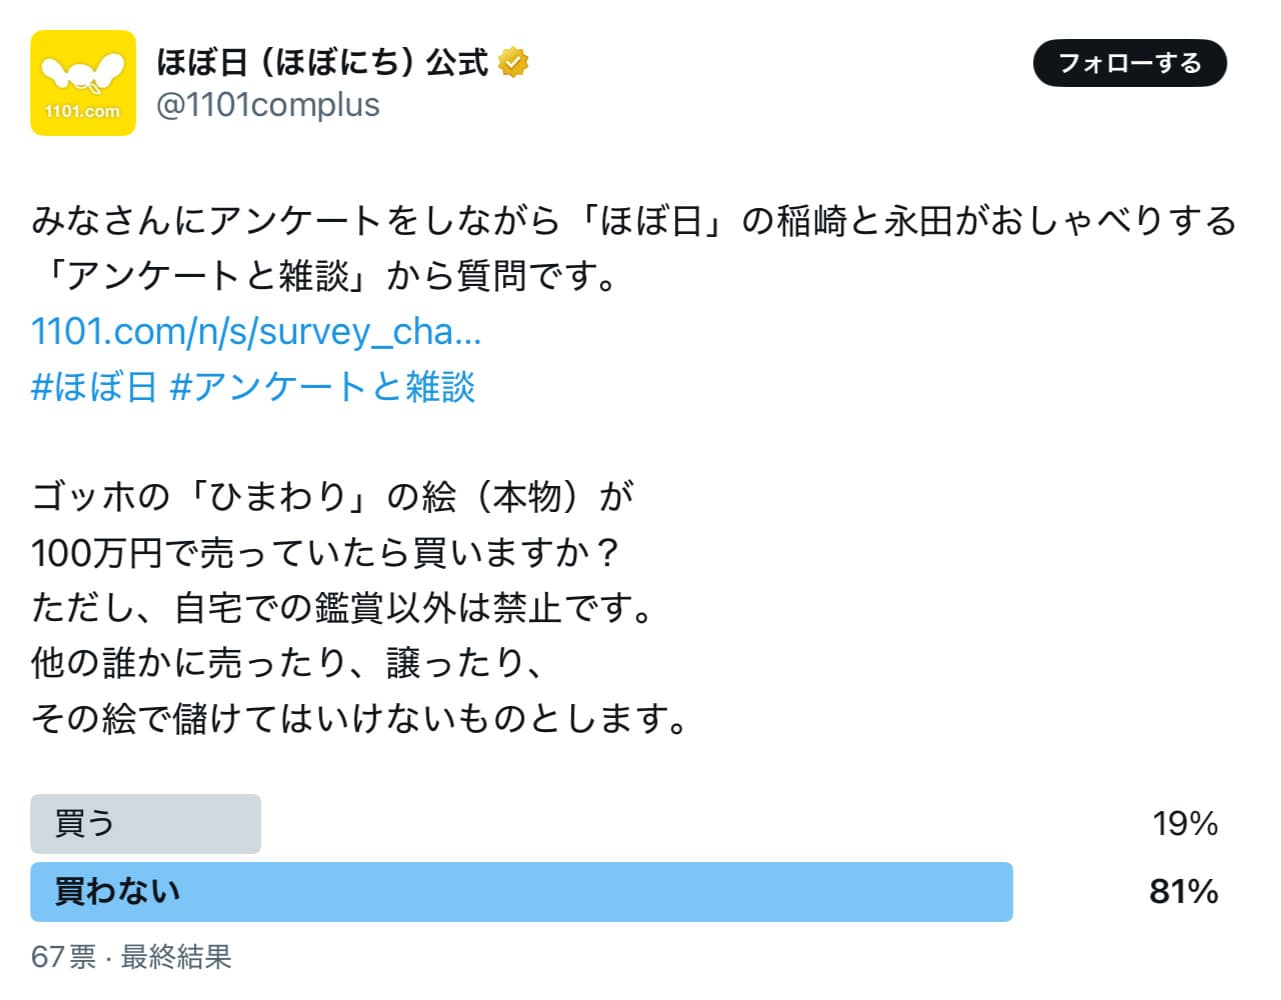
Task: Click the 最終結果 label
Action: [x=176, y=957]
